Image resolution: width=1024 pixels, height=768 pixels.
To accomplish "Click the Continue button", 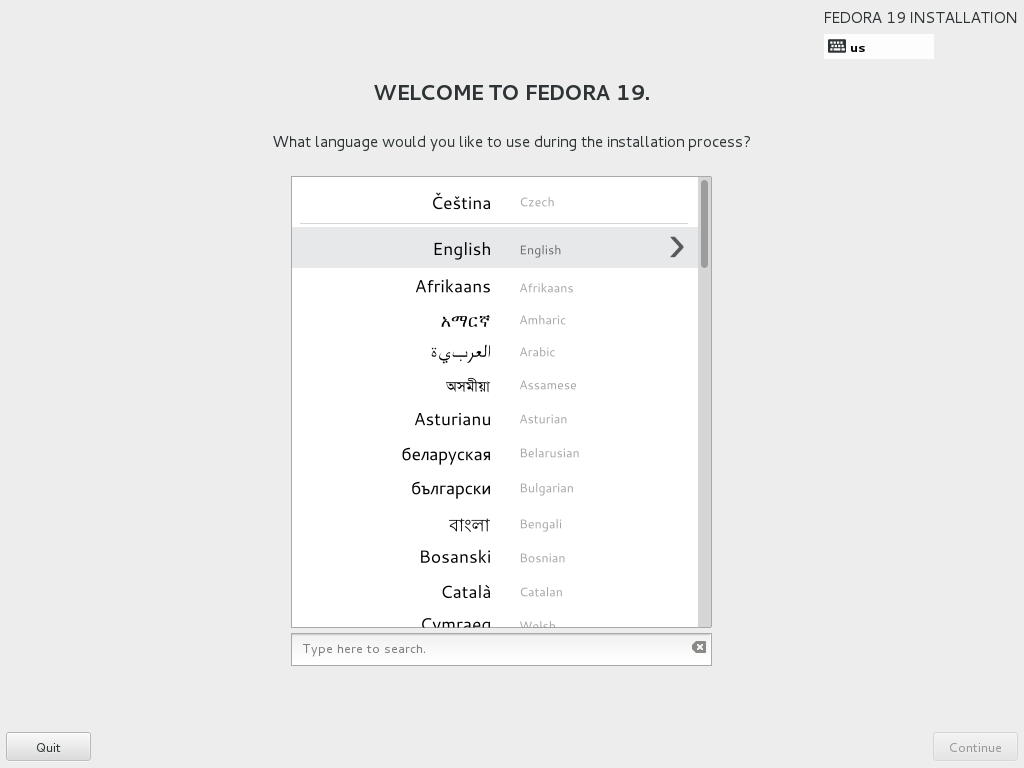I will 975,747.
